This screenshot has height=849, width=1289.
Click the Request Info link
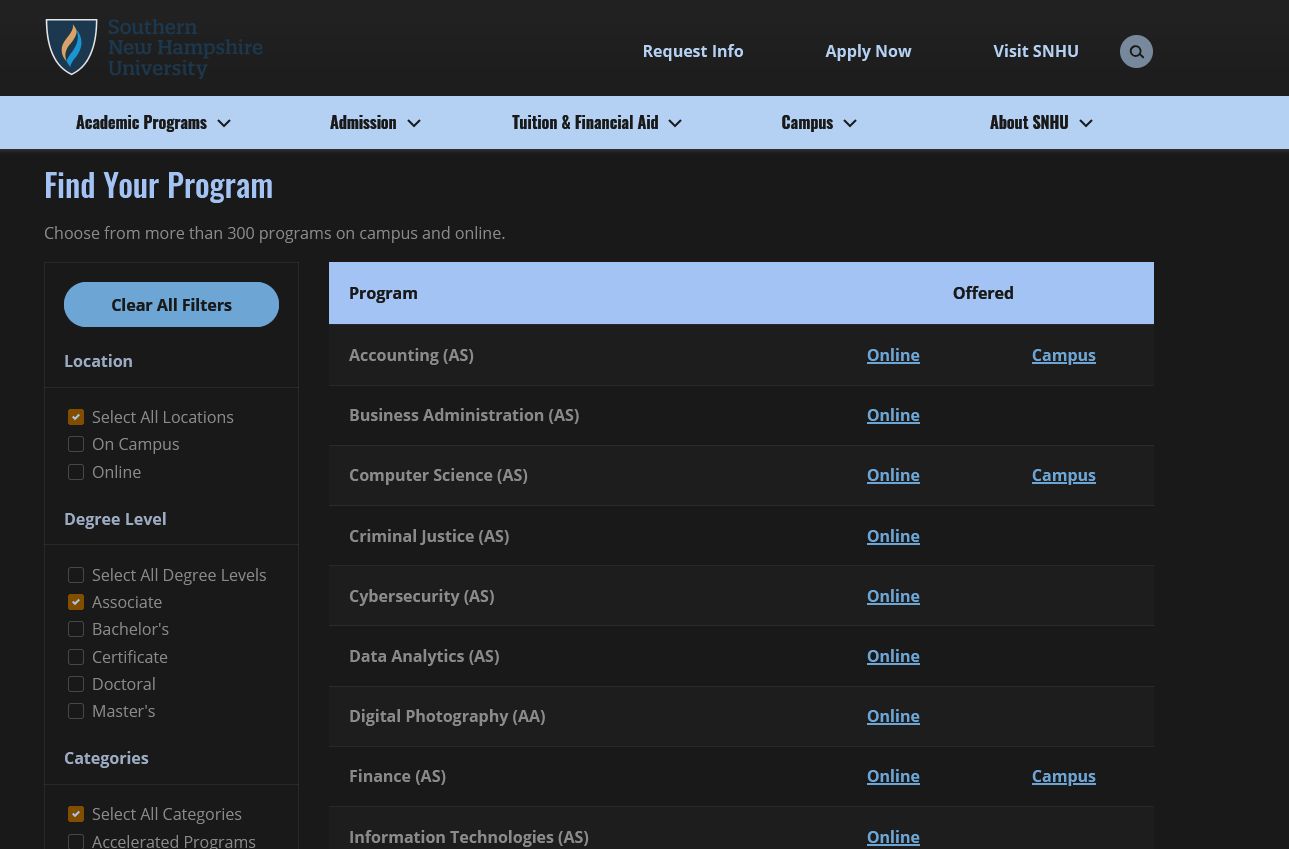(x=693, y=51)
